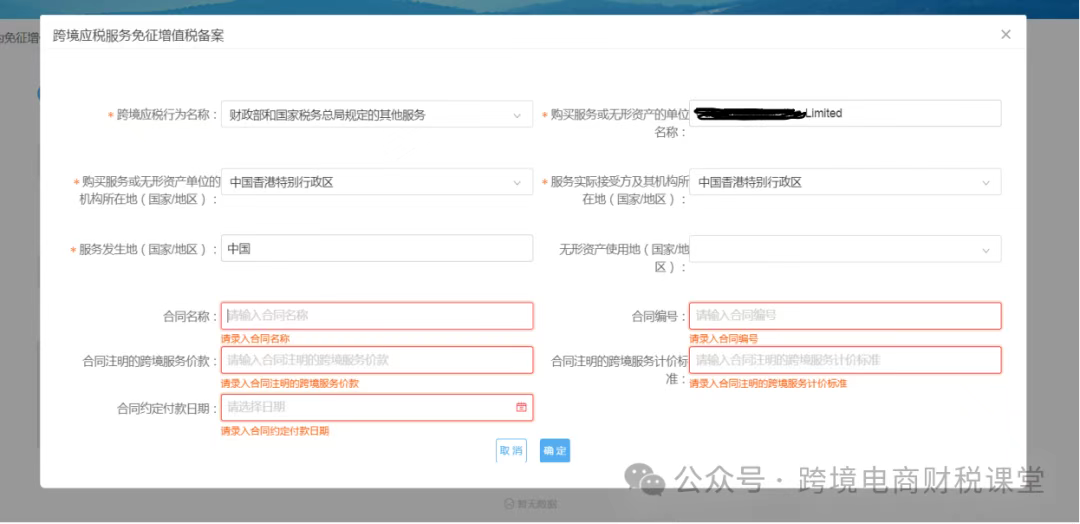This screenshot has height=524, width=1080.
Task: Open the 跨境应税行为名称 dropdown
Action: pos(377,114)
